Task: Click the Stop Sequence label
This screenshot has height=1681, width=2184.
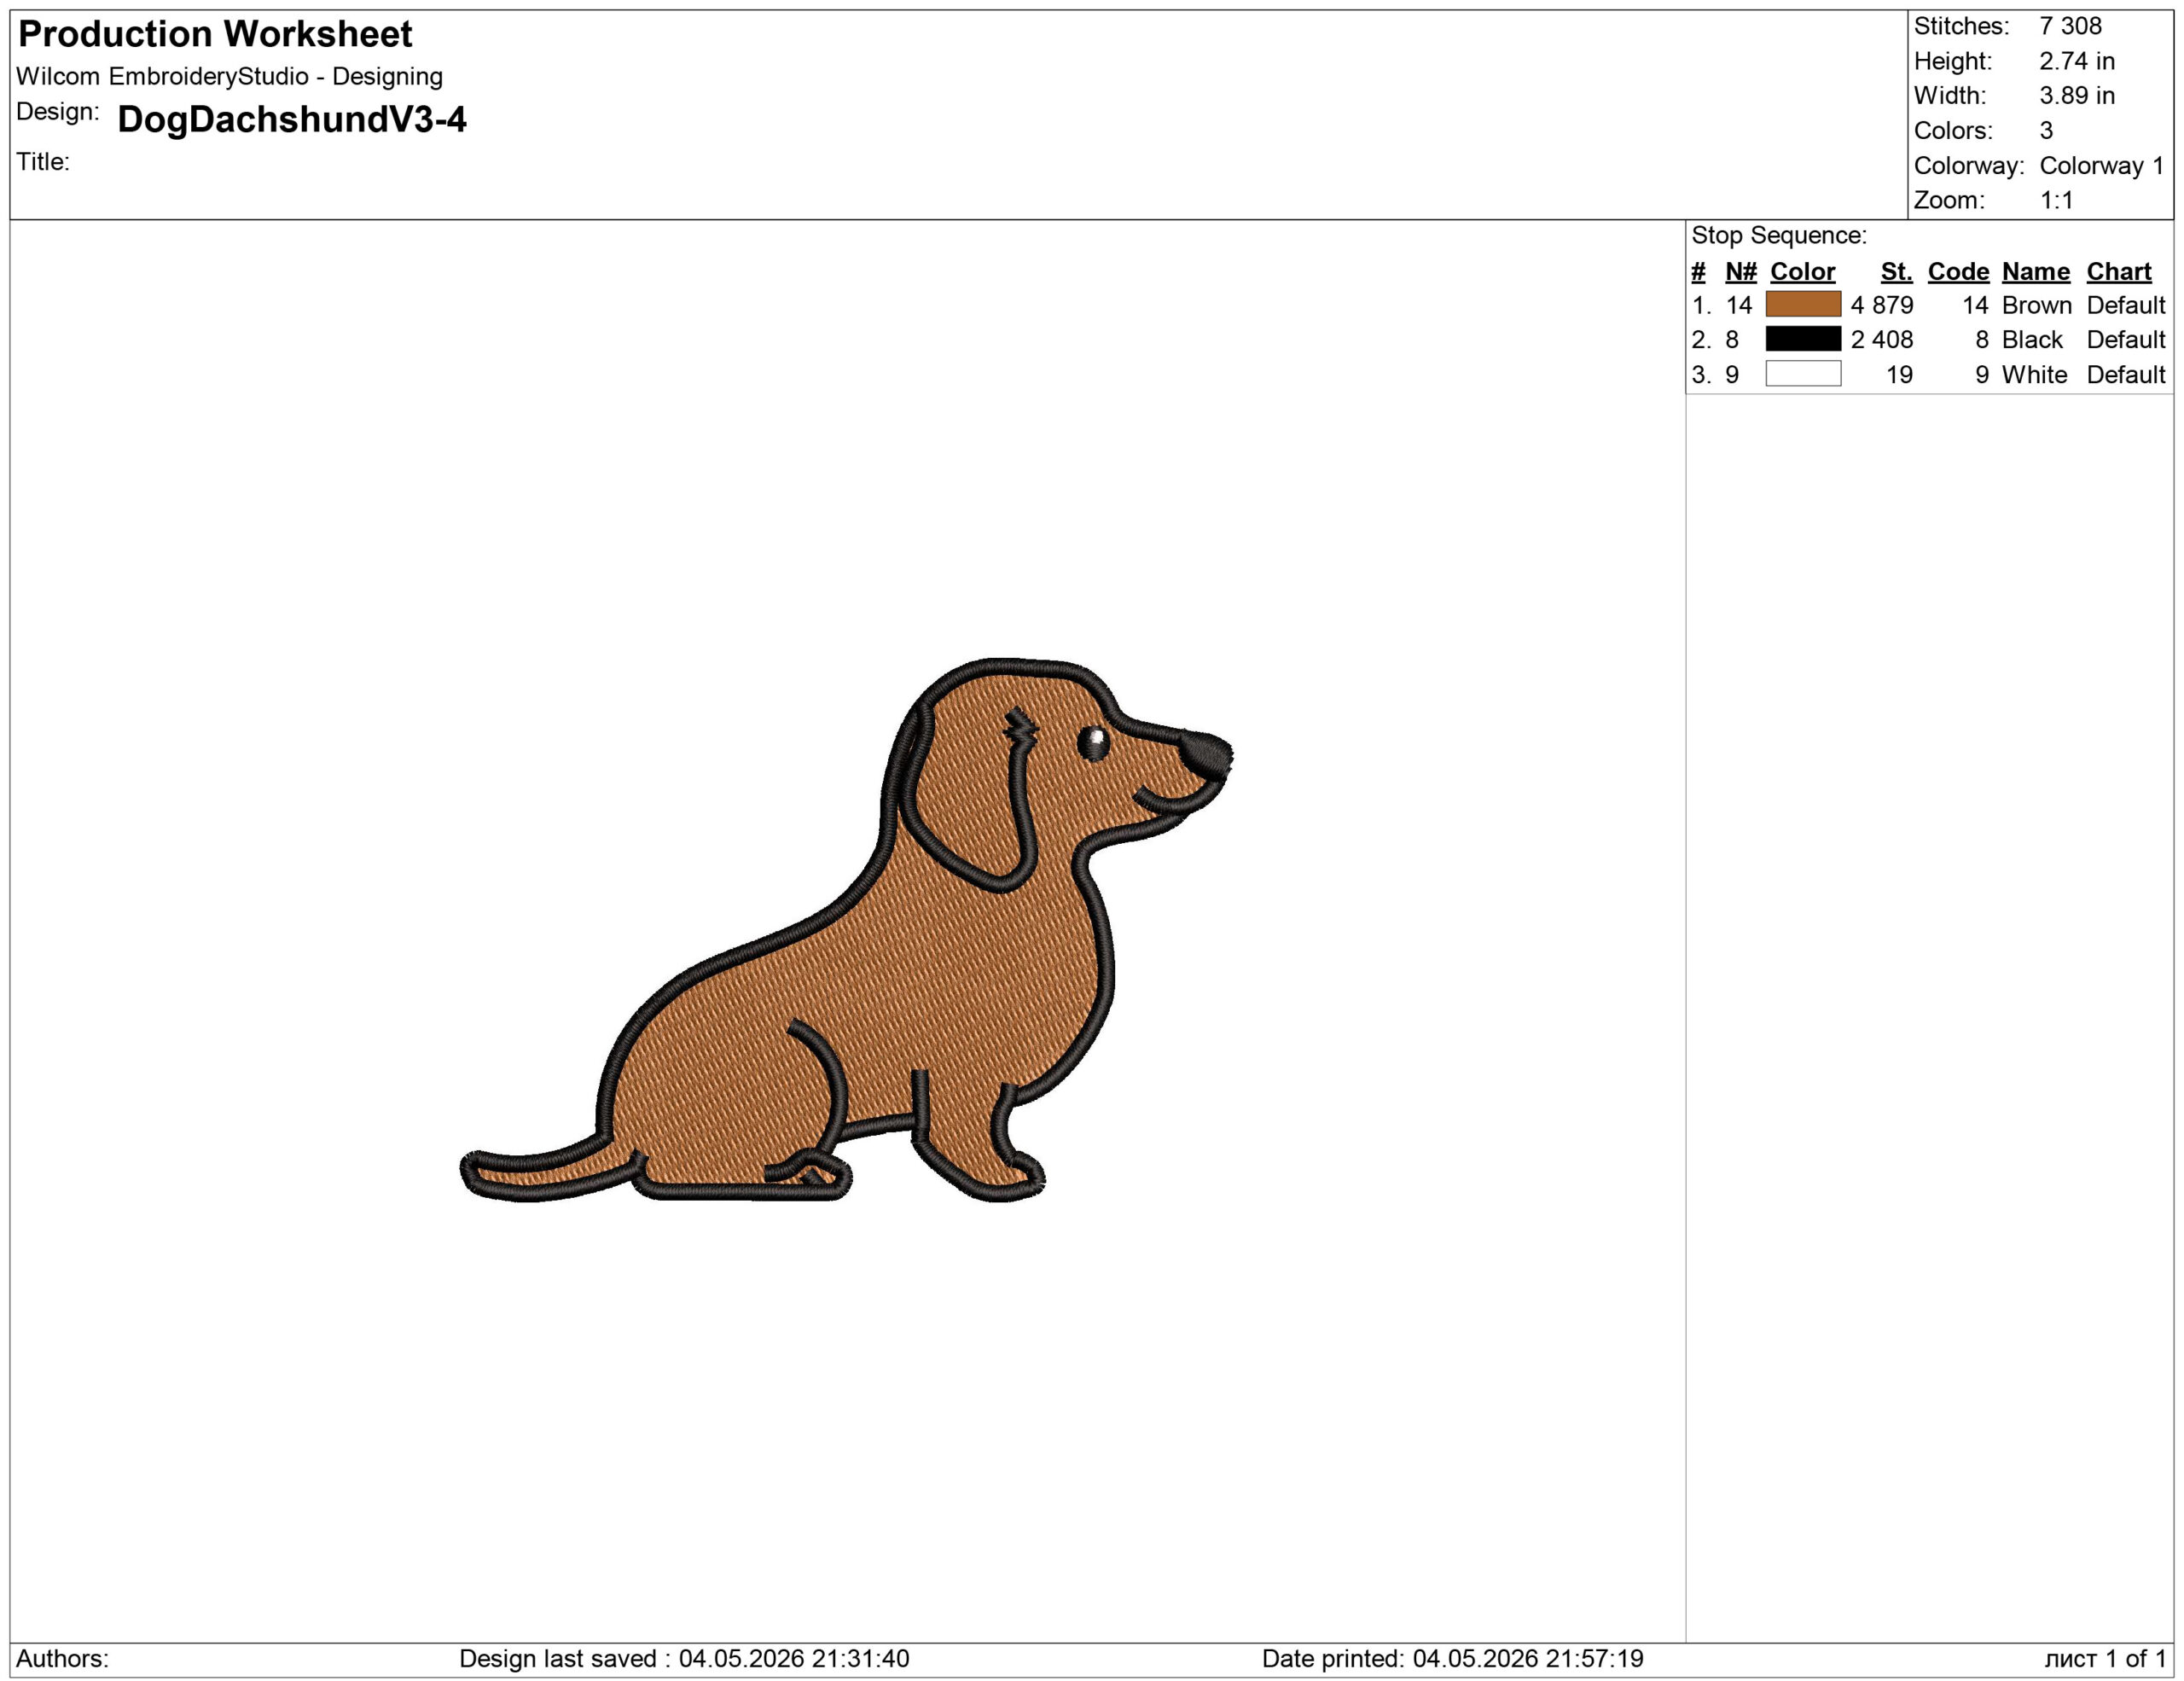Action: coord(1779,235)
